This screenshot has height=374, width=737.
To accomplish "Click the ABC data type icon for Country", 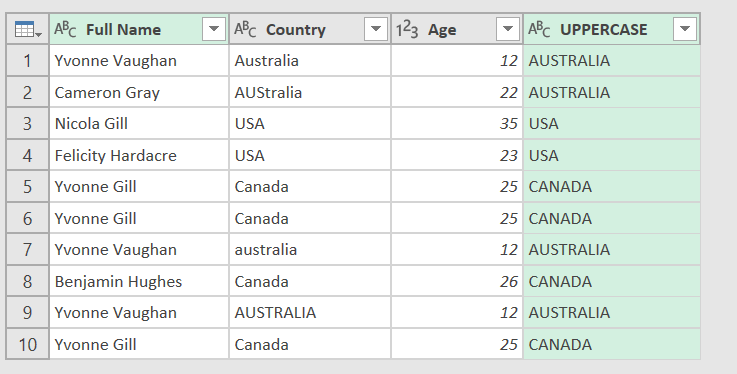I will pyautogui.click(x=245, y=30).
